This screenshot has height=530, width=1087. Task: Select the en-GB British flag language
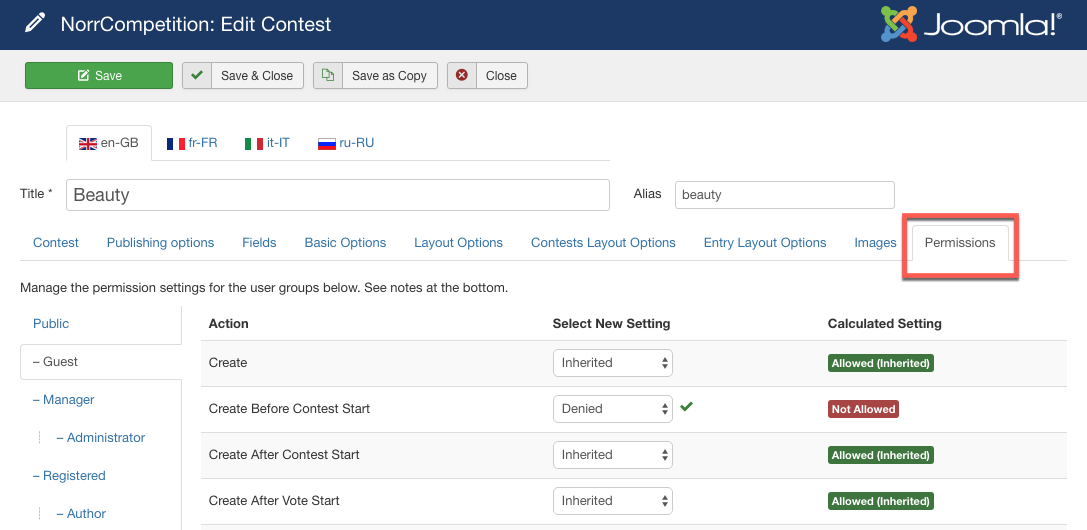click(109, 143)
